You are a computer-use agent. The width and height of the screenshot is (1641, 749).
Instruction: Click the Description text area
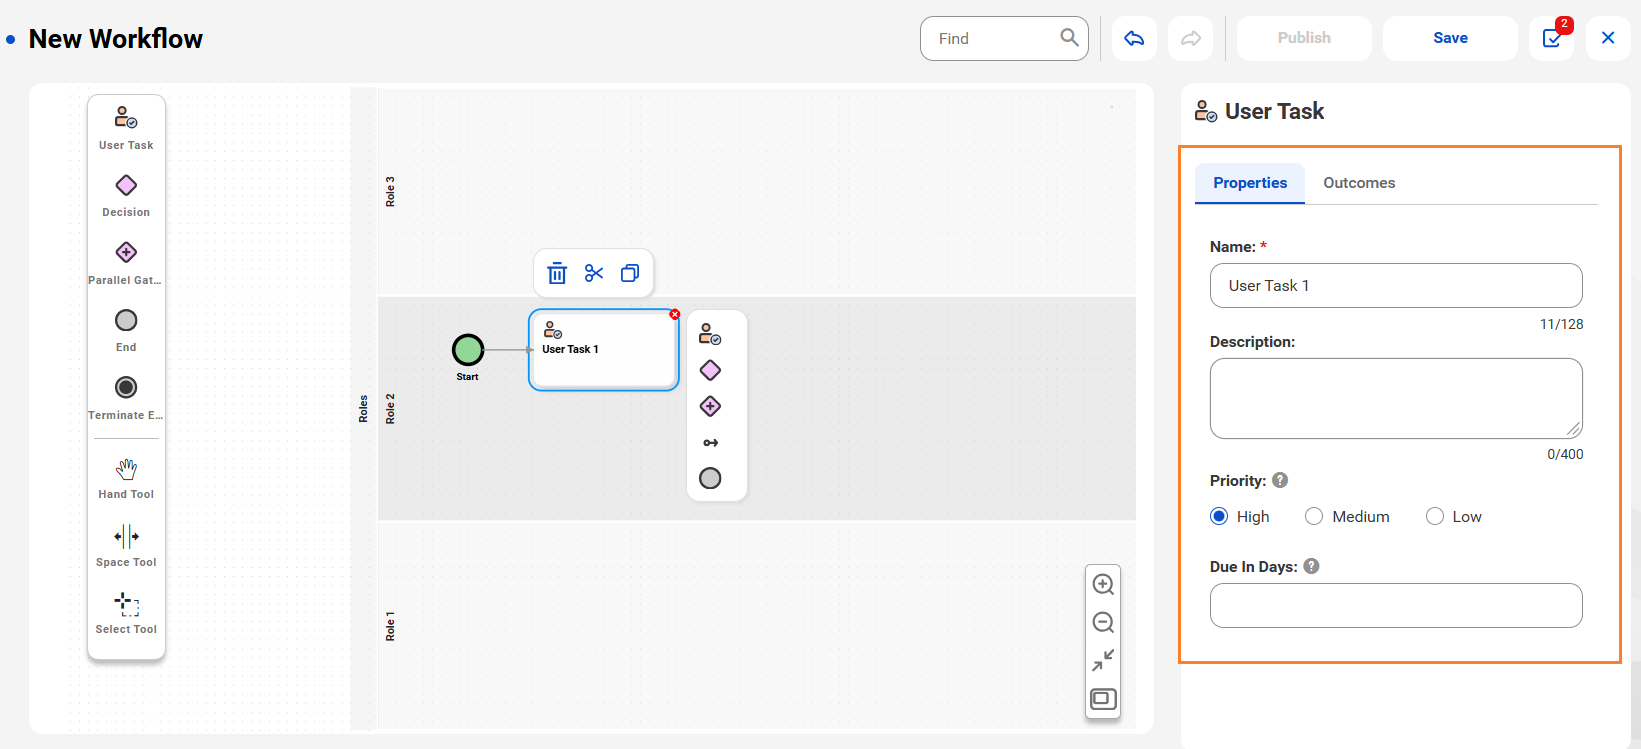(x=1396, y=399)
